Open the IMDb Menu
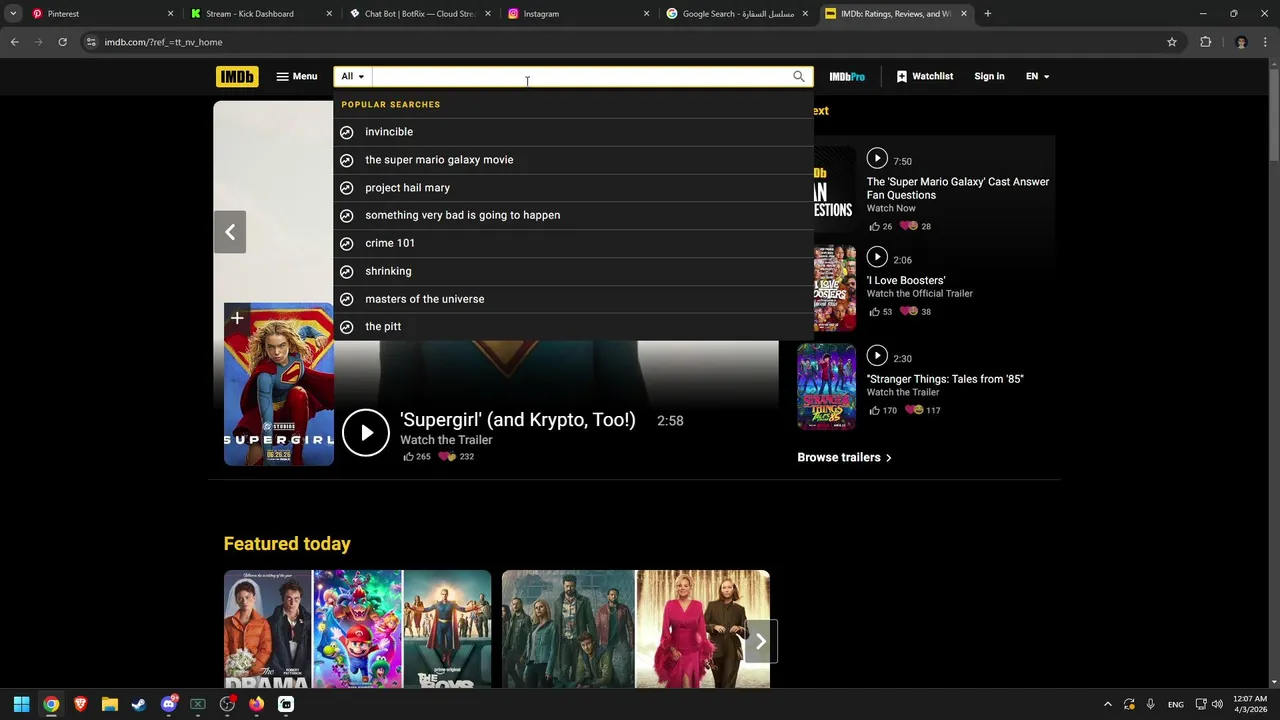 pyautogui.click(x=297, y=76)
